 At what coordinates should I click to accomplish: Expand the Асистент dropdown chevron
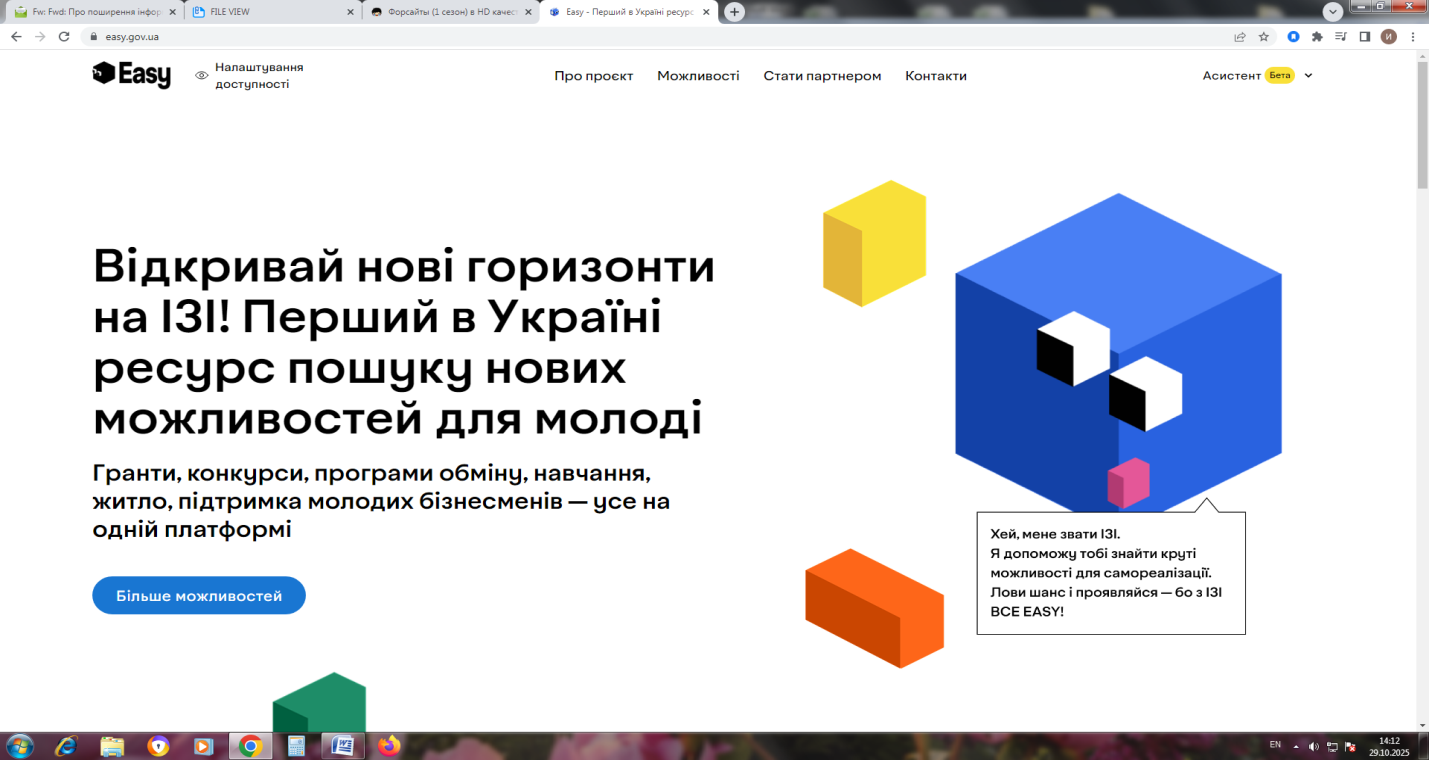tap(1308, 76)
